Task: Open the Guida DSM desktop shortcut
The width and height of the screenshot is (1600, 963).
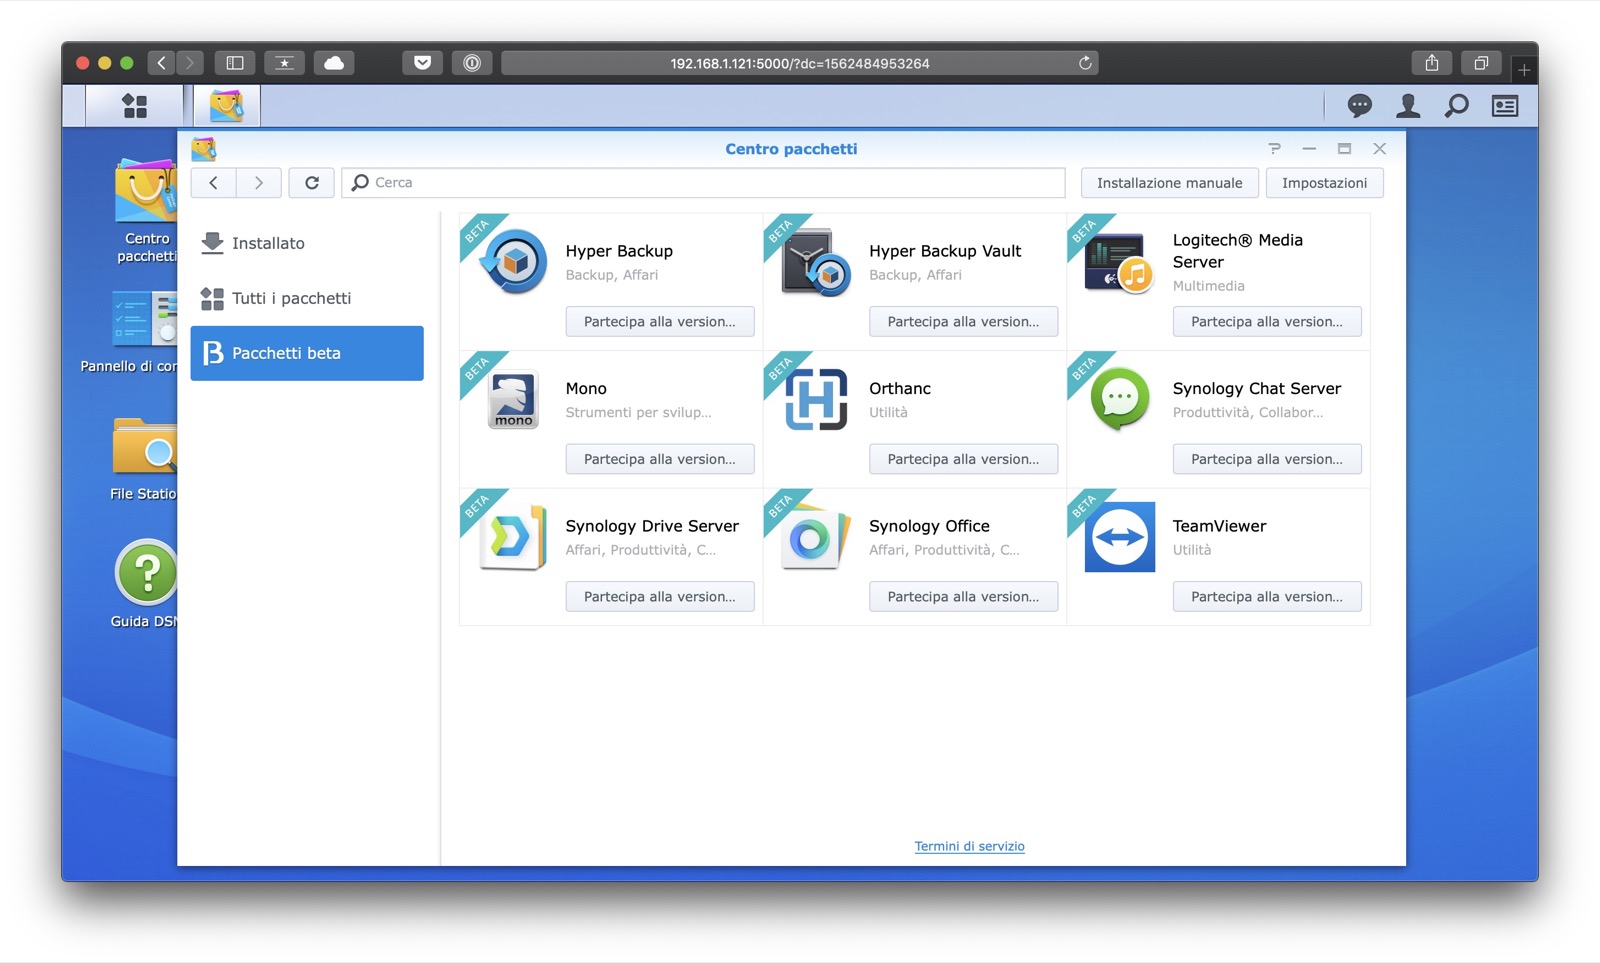Action: [146, 574]
